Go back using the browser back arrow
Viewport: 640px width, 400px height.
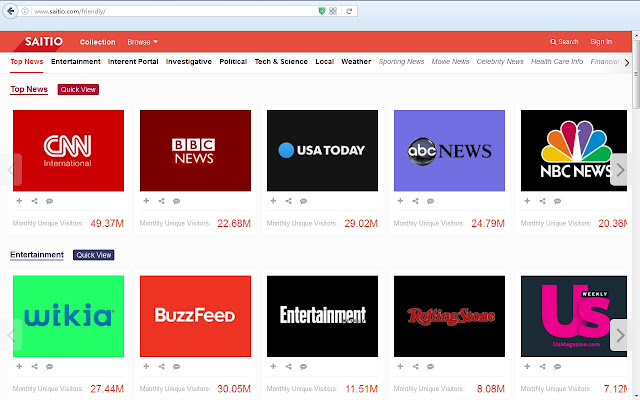[x=11, y=11]
